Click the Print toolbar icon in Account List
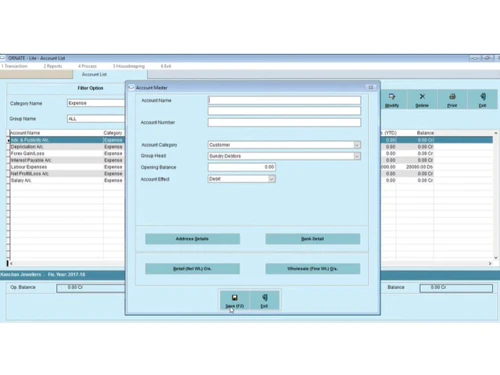The height and width of the screenshot is (375, 500). tap(452, 100)
